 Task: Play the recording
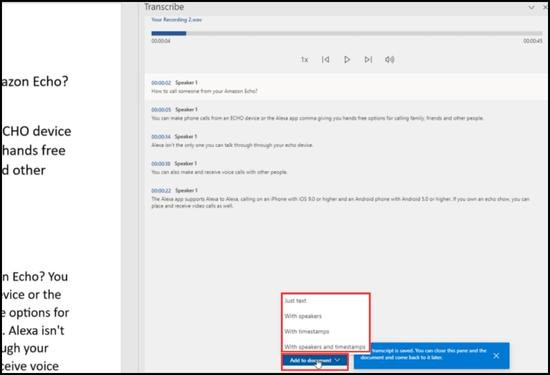347,60
